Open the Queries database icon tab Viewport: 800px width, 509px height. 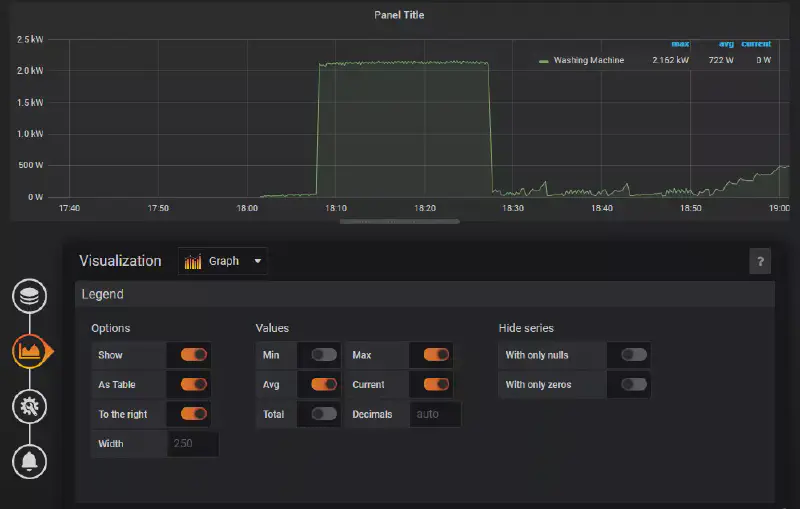point(29,297)
